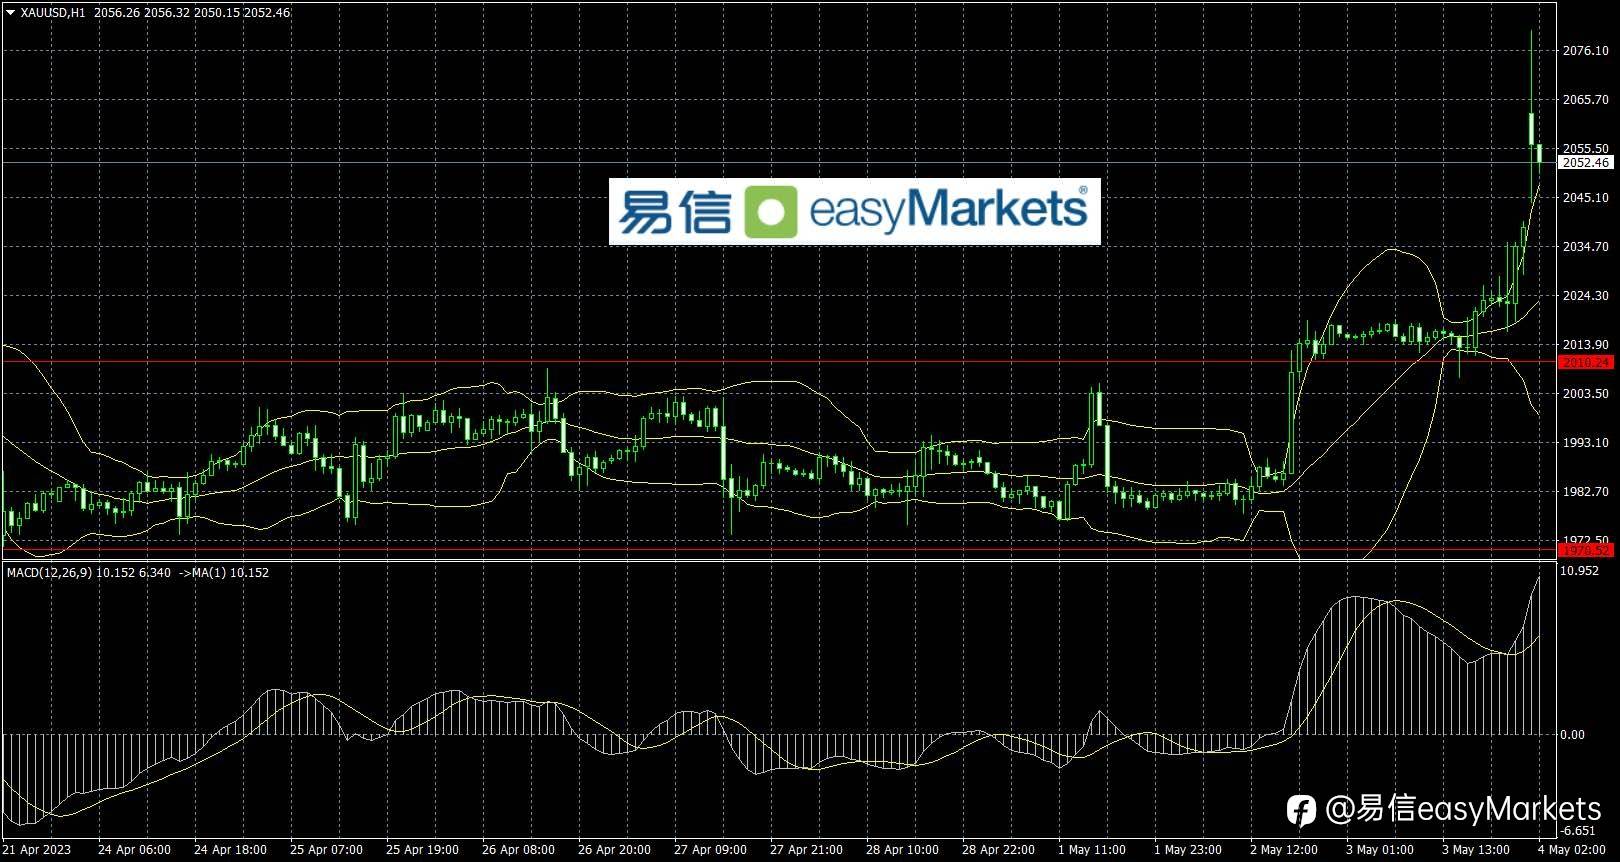1620x862 pixels.
Task: Click the 27 Apr 09:00 time label
Action: [x=710, y=850]
